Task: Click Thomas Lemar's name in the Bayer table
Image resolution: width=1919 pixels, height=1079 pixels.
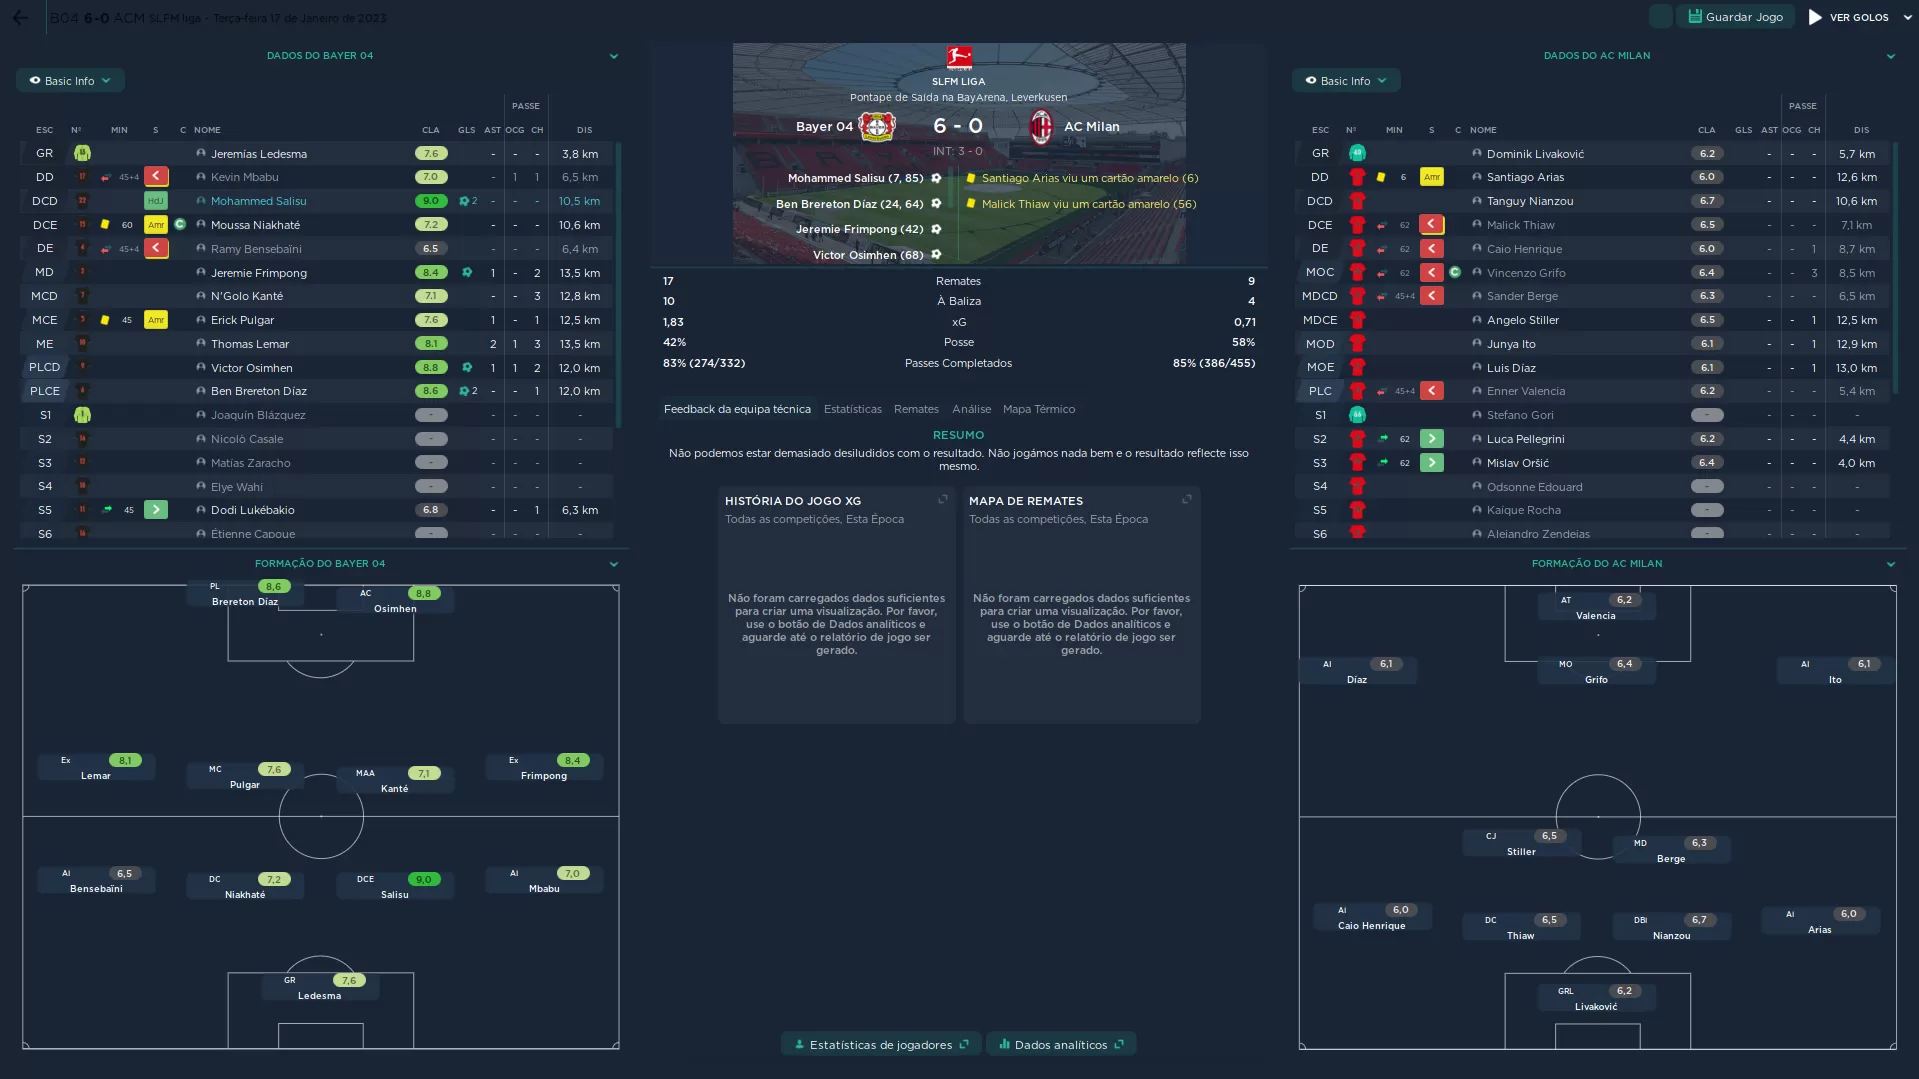Action: coord(250,344)
